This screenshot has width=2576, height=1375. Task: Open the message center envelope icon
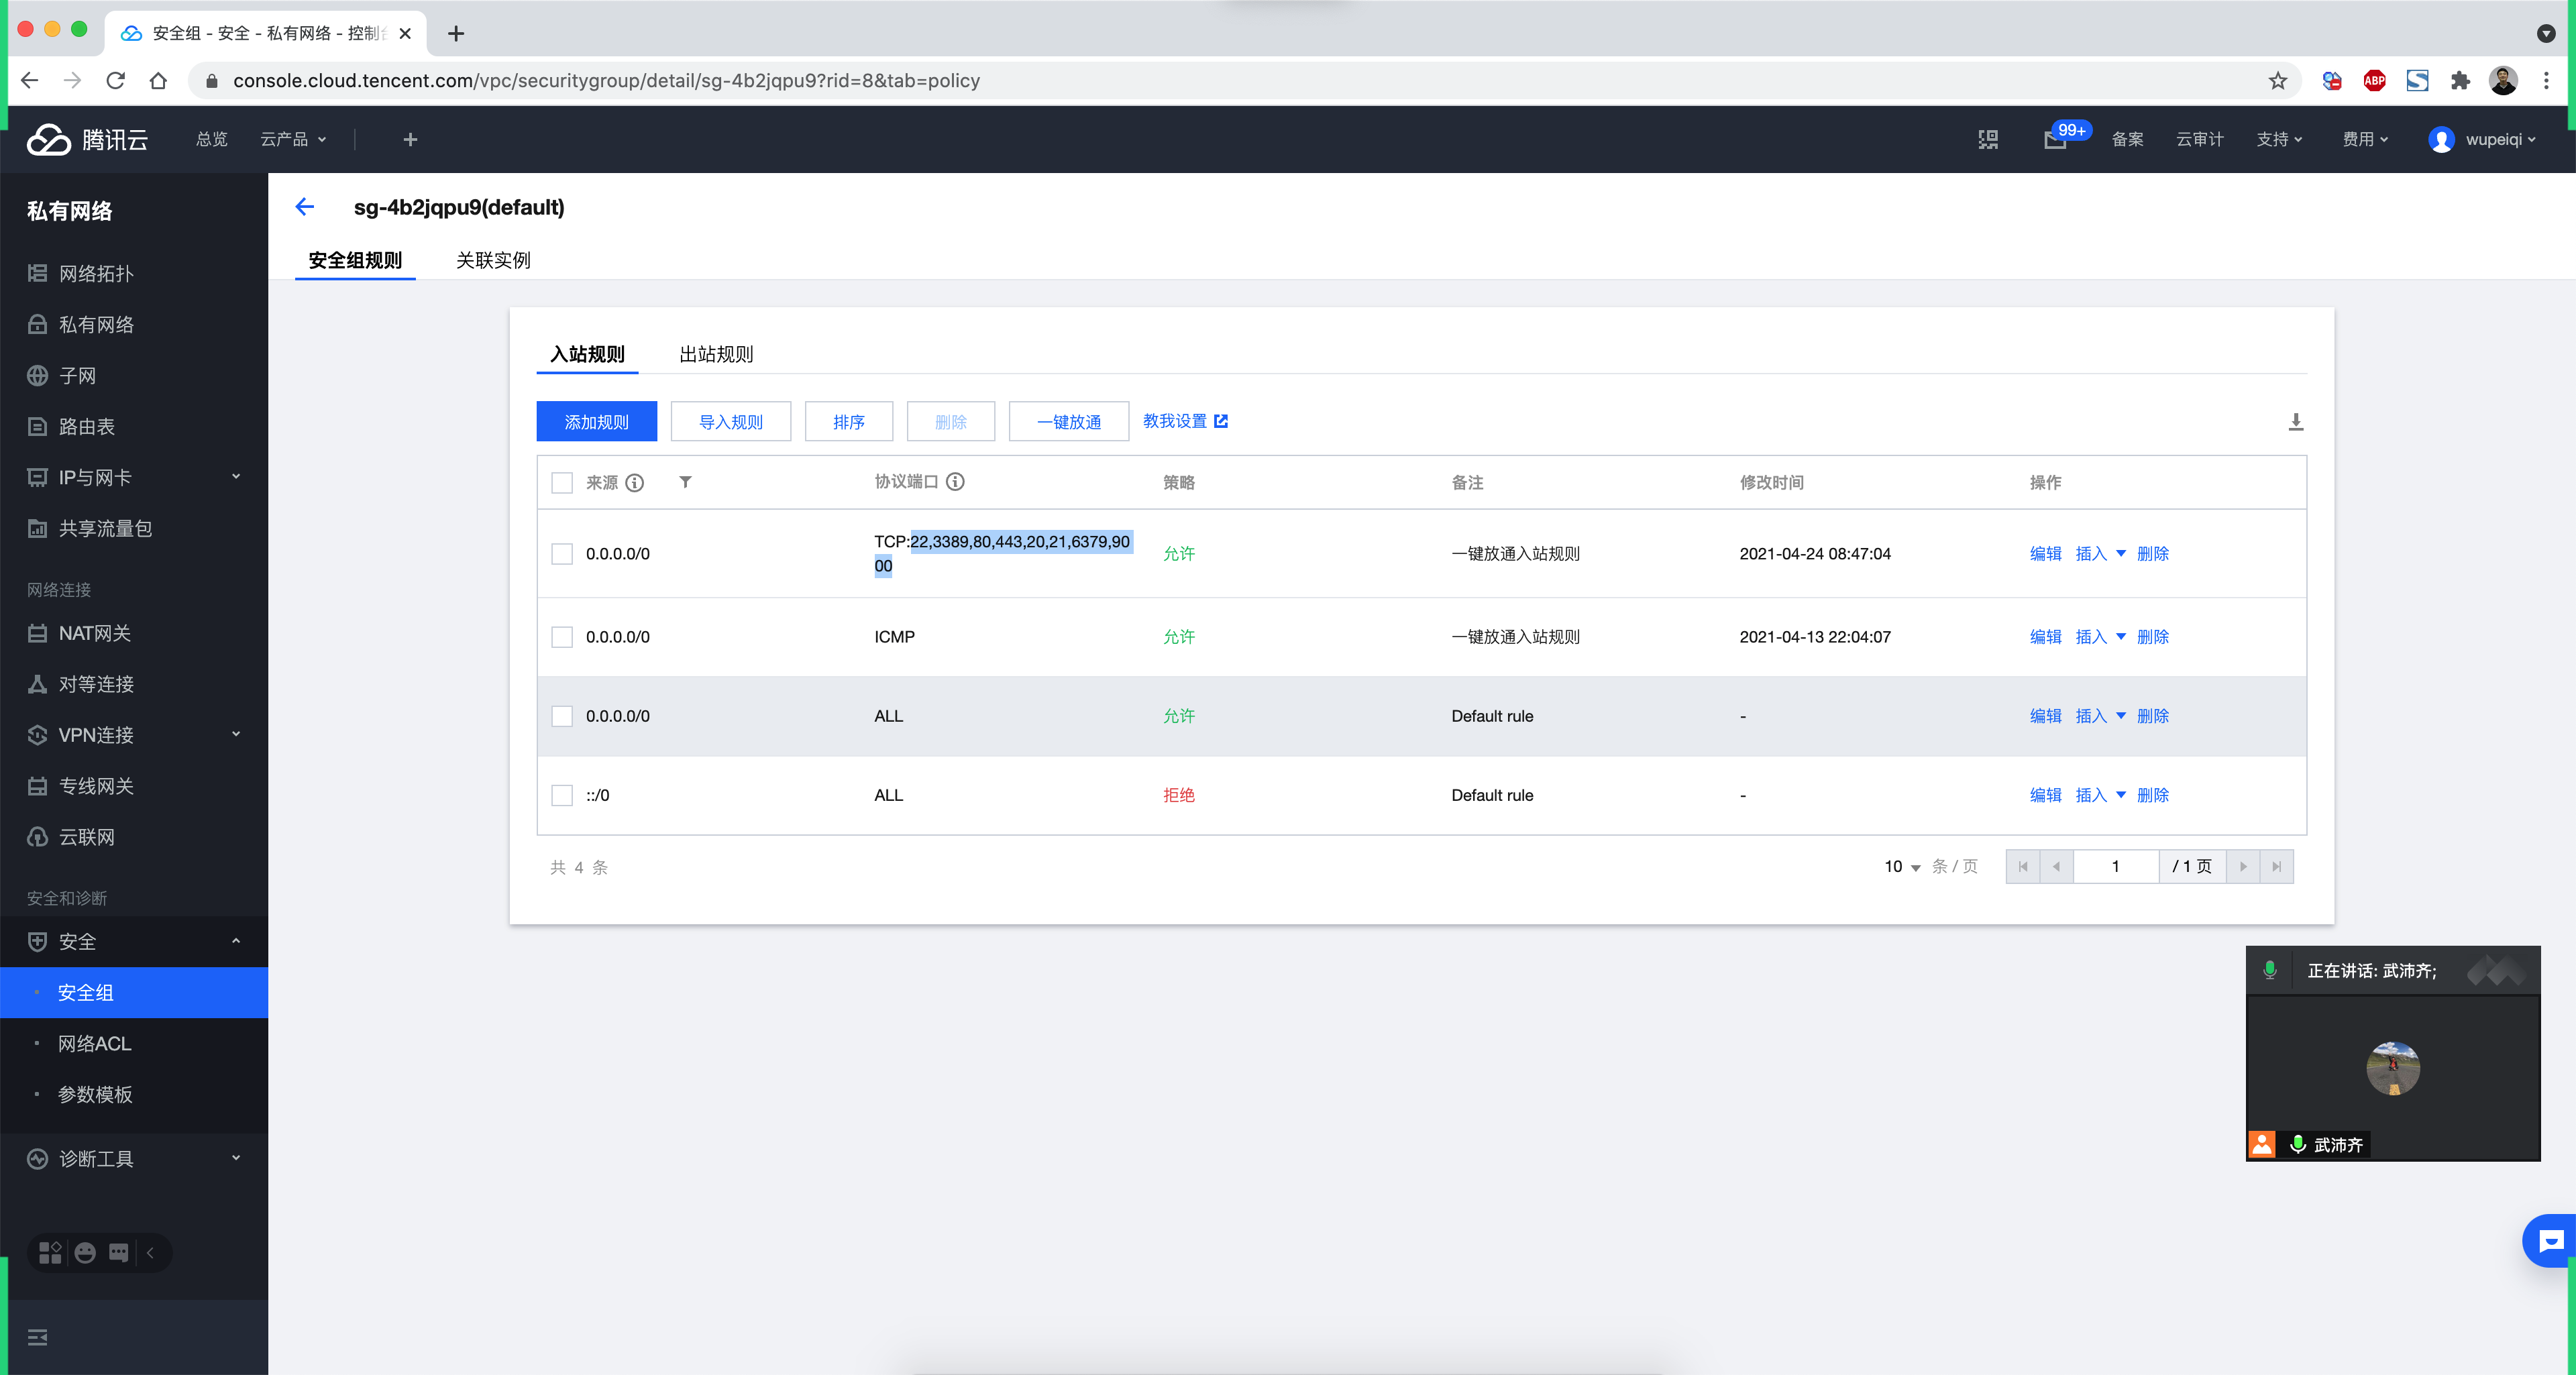coord(2055,140)
